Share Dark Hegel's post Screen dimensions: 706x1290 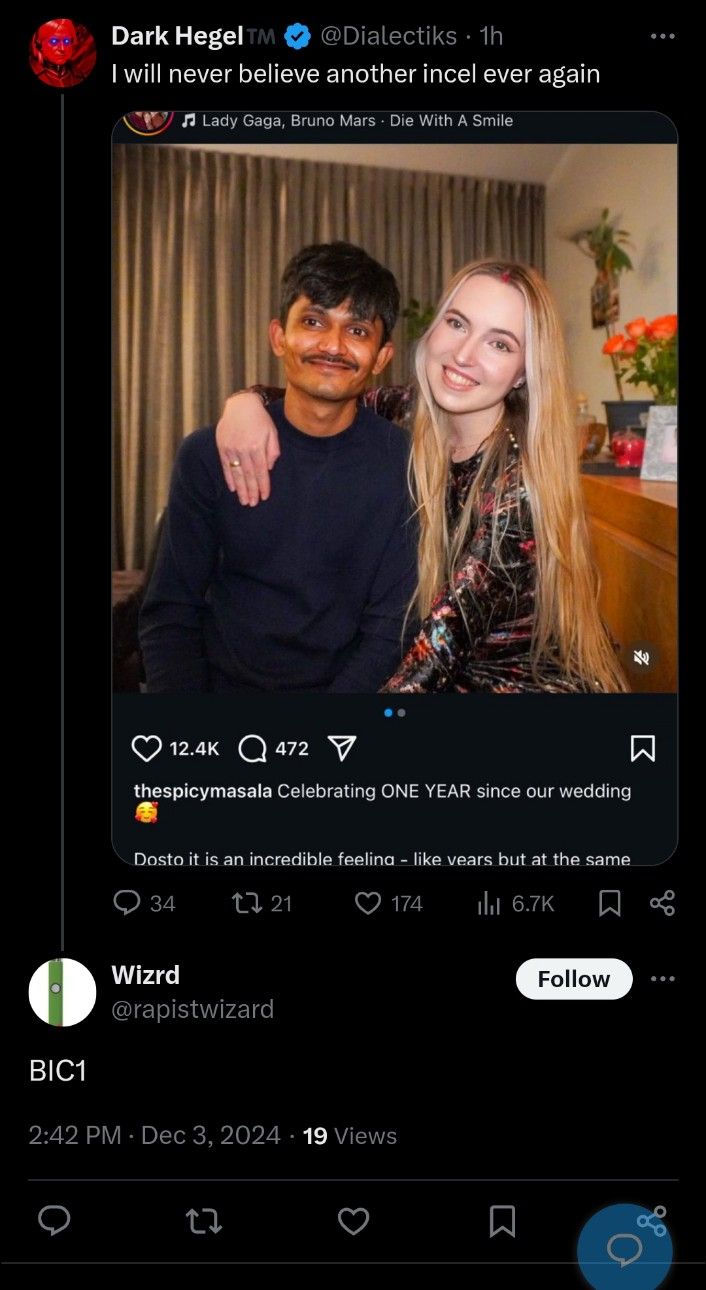pos(662,903)
